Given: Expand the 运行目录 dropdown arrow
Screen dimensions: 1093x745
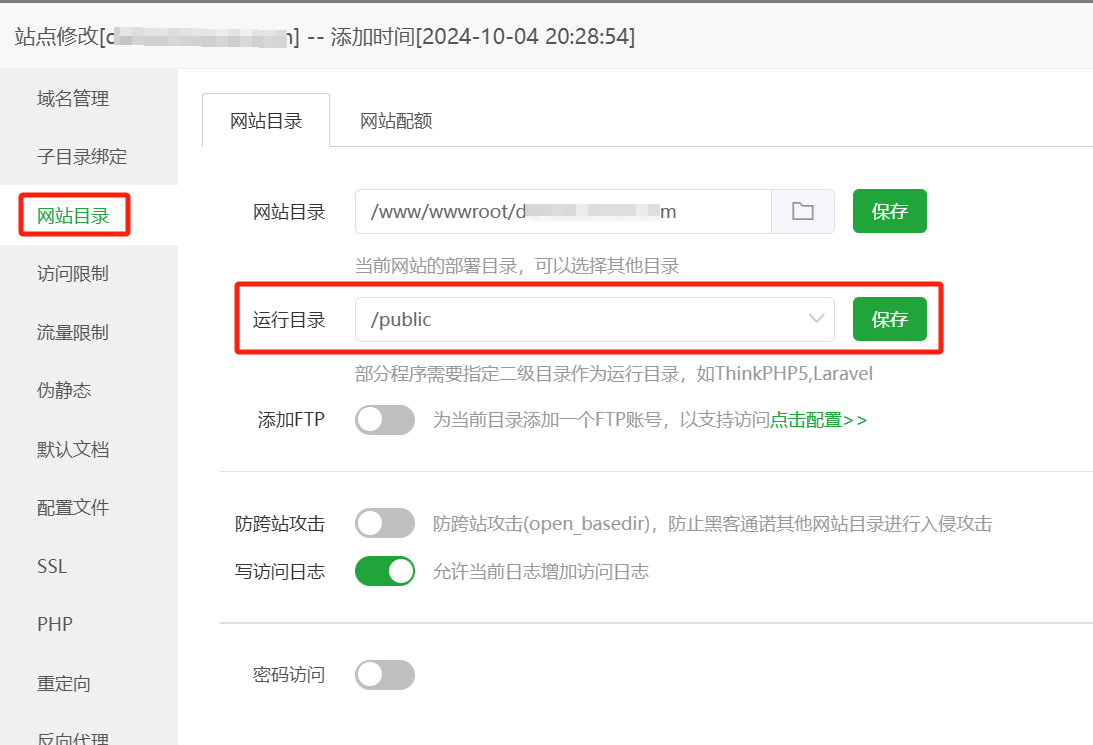Looking at the screenshot, I should (x=815, y=320).
